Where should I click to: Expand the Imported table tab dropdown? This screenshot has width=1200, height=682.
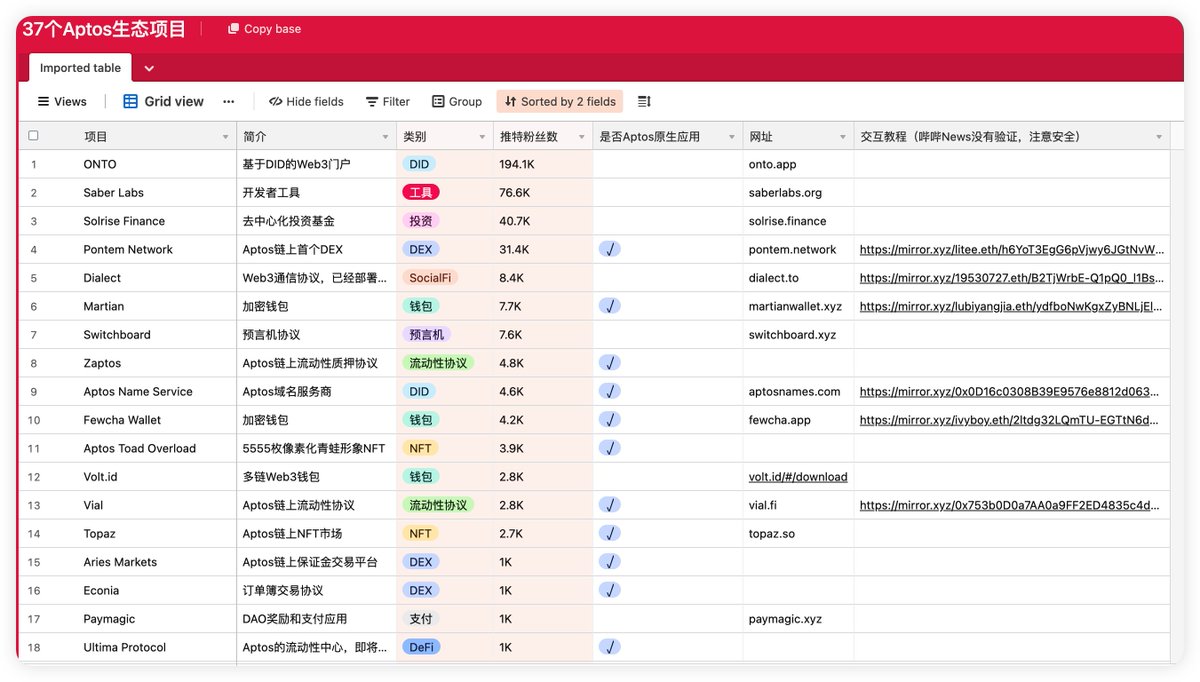[x=148, y=67]
